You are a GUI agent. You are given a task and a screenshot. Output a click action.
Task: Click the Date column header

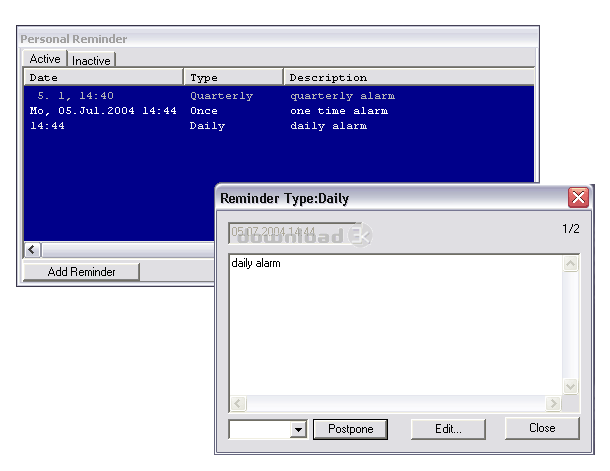[x=103, y=77]
